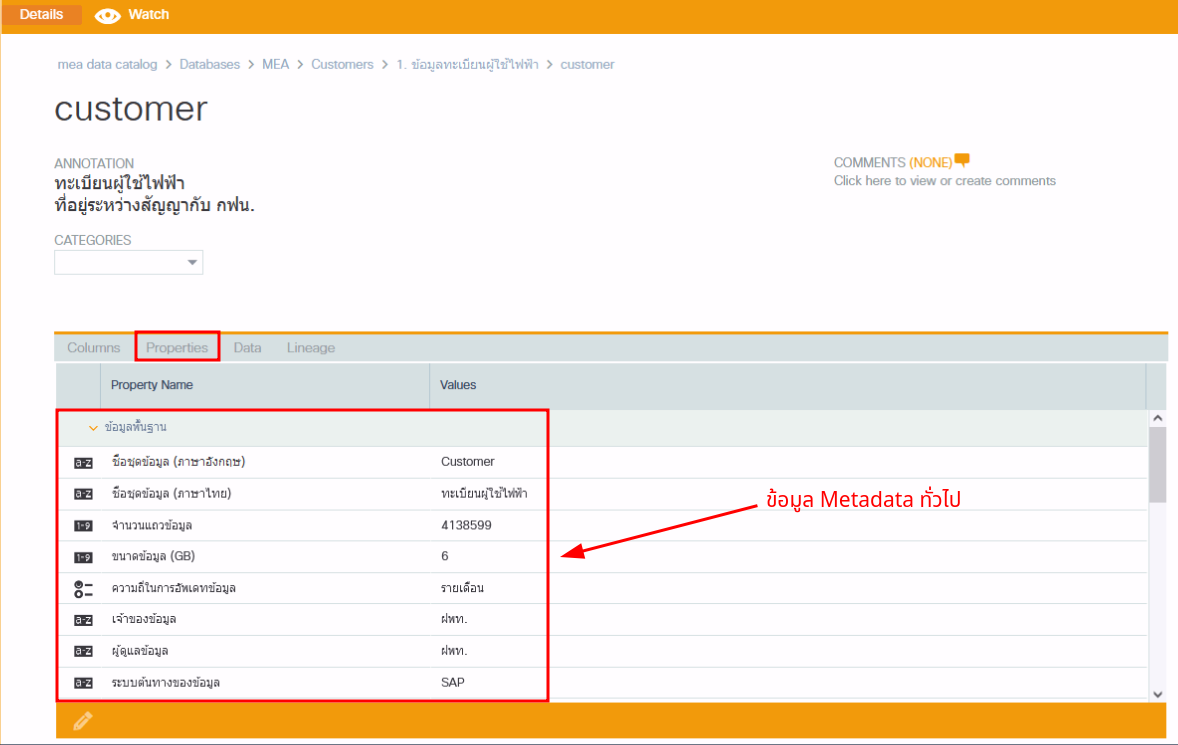
Task: Click the pencil edit icon in bottom bar
Action: 83,720
